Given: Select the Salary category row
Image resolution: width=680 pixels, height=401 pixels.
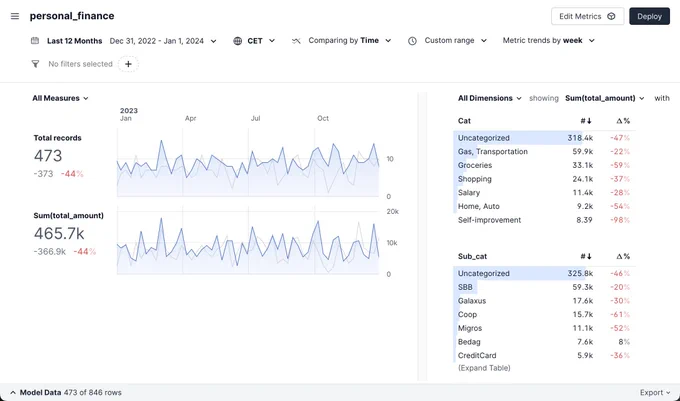Looking at the screenshot, I should (x=544, y=193).
